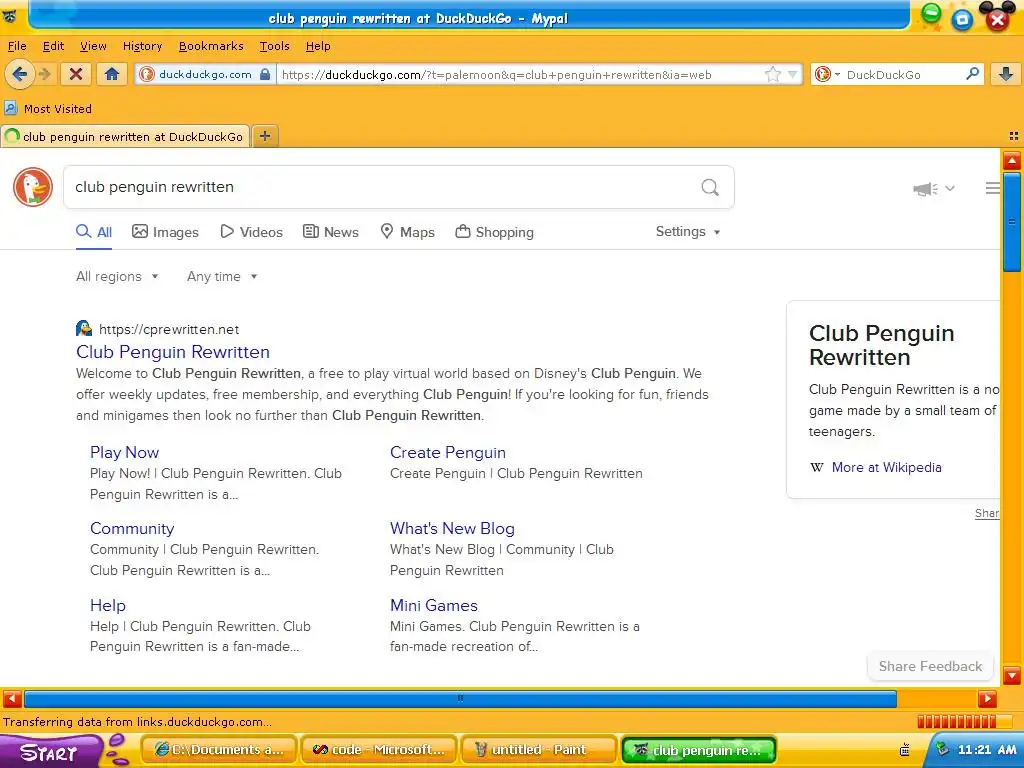The image size is (1024, 768).
Task: Open the Help menu in the menu bar
Action: click(x=318, y=46)
